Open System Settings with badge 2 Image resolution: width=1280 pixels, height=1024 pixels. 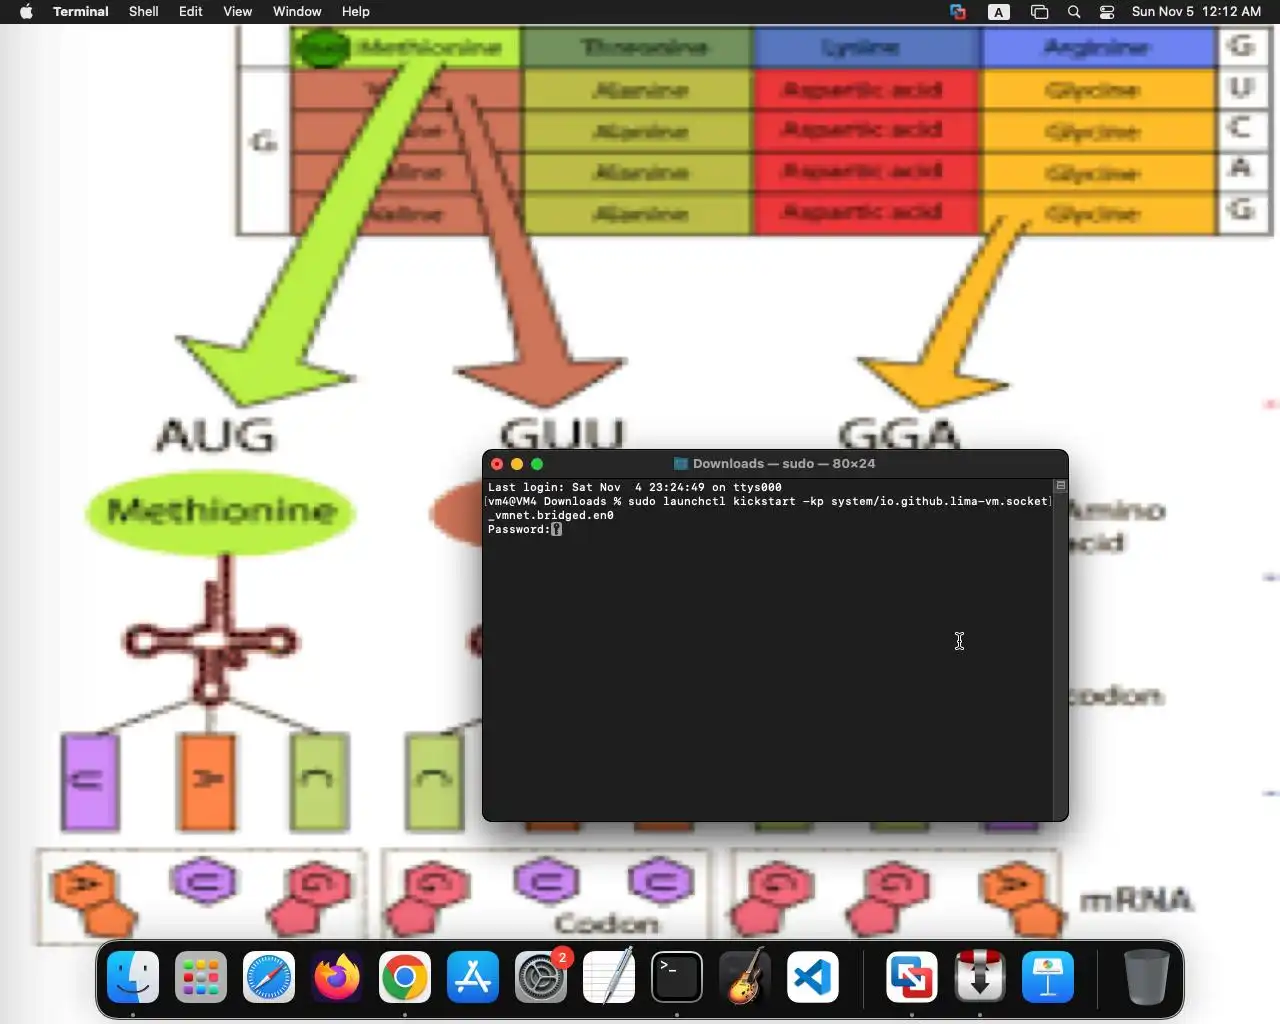(x=541, y=977)
